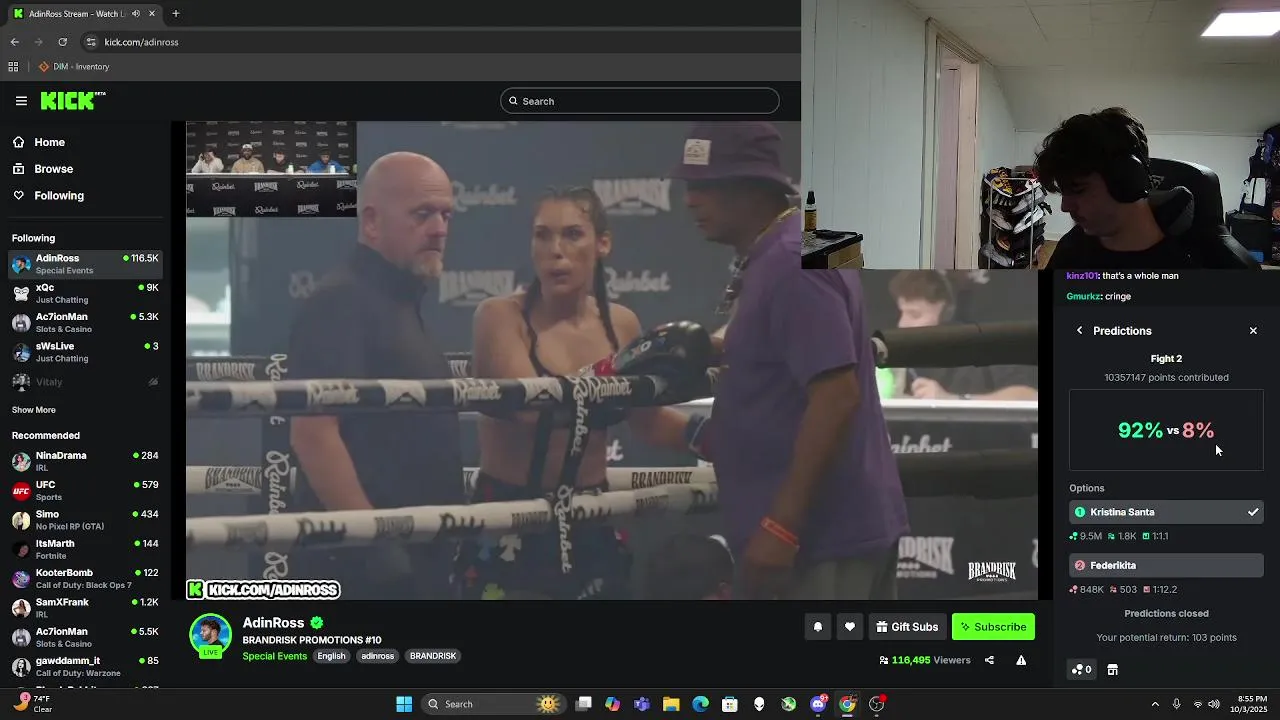
Task: Open File Explorer from taskbar
Action: click(x=671, y=704)
